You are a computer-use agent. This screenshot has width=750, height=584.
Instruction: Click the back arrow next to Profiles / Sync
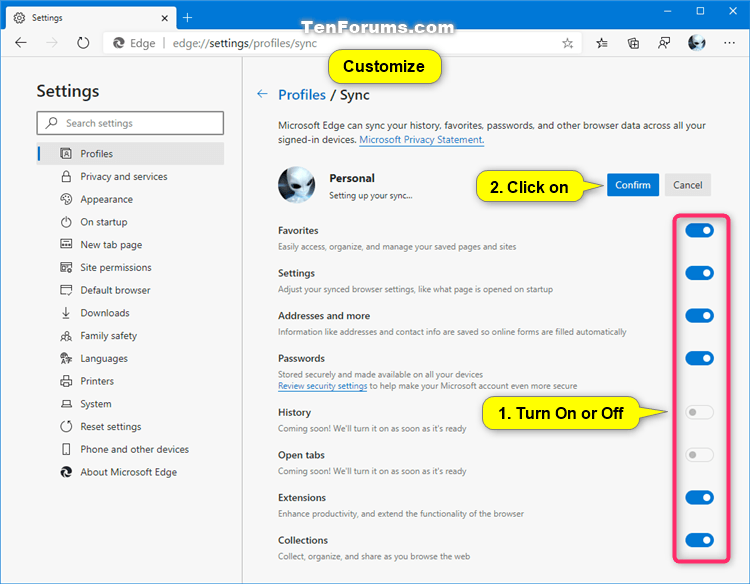coord(262,94)
